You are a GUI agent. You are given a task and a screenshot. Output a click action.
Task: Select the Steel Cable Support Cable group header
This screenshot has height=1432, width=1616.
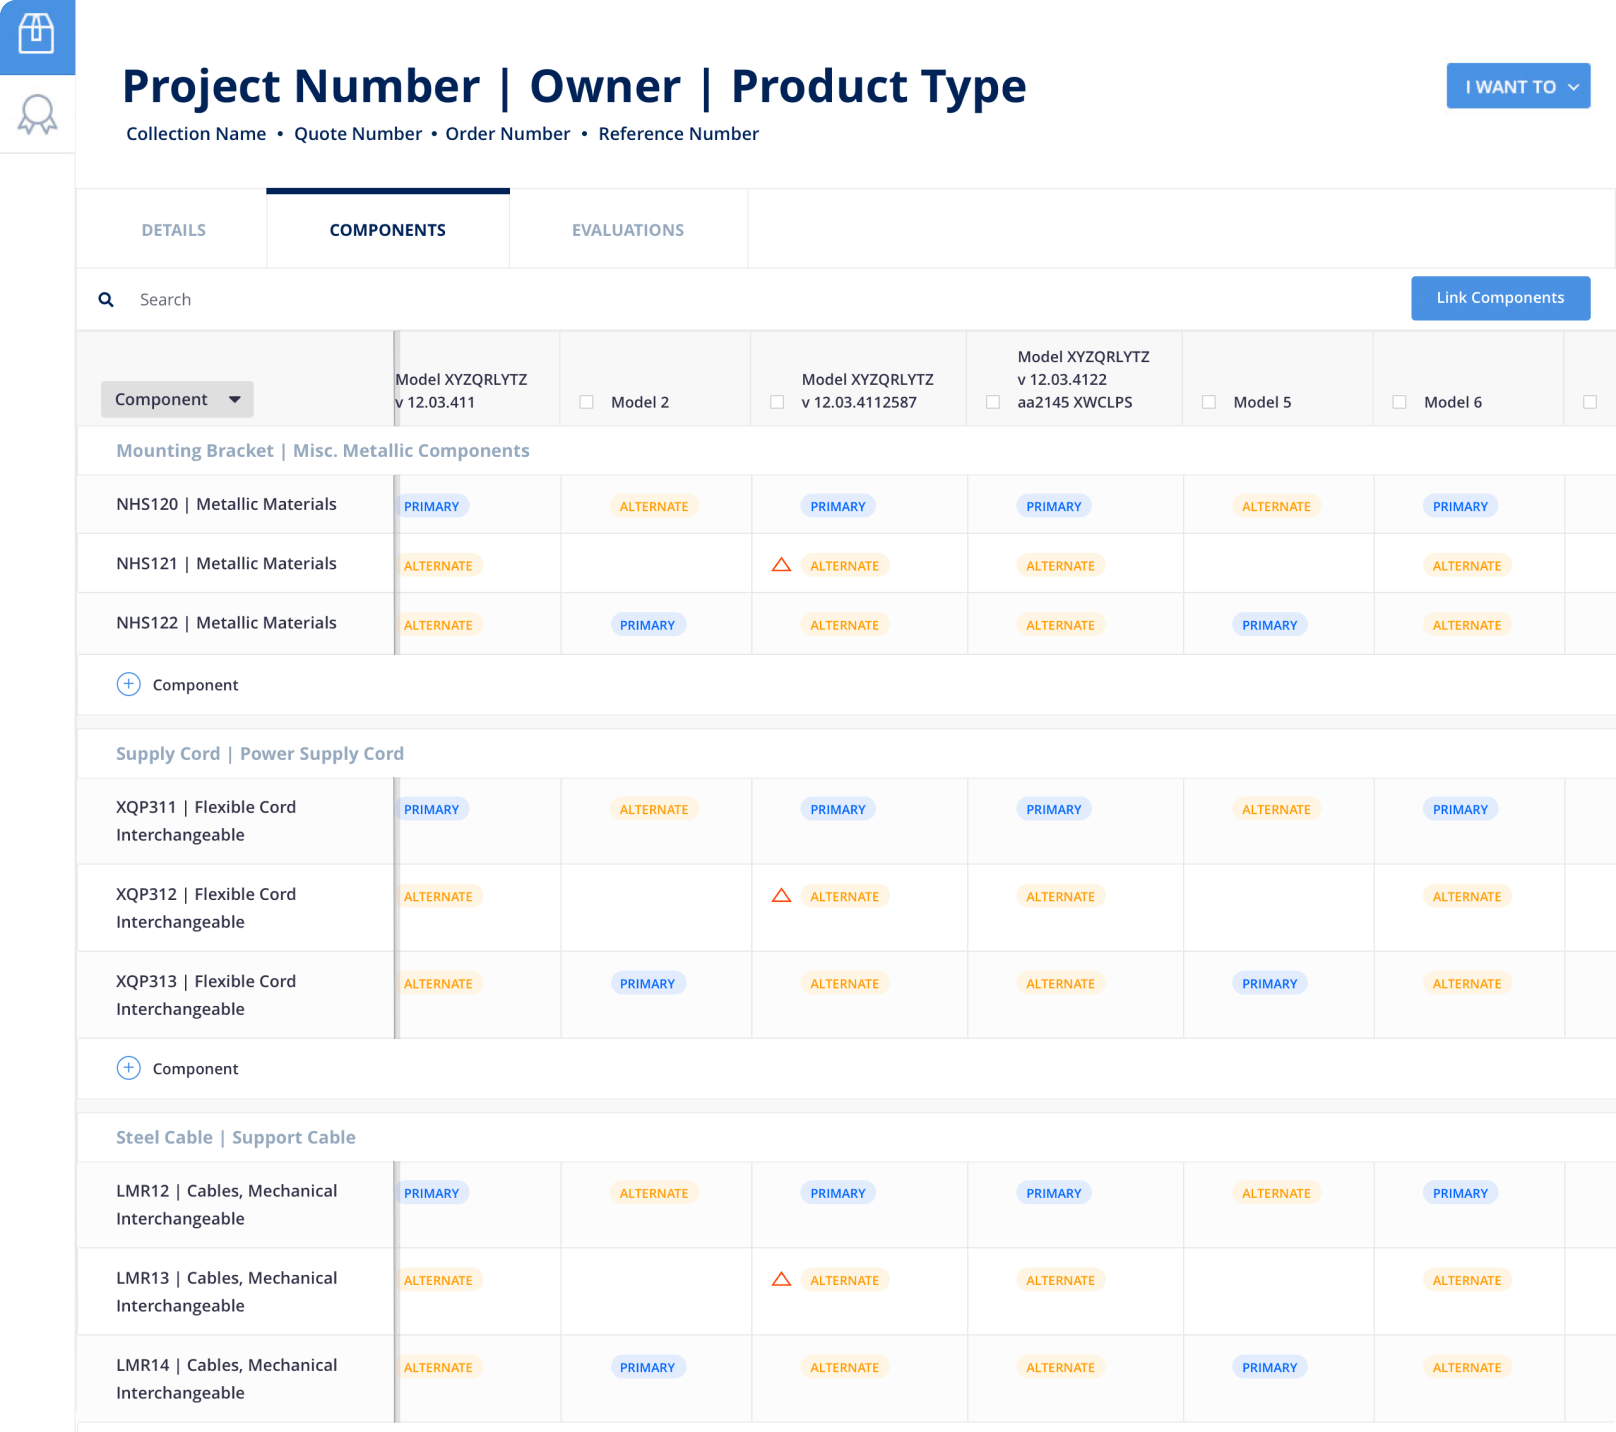(x=236, y=1137)
